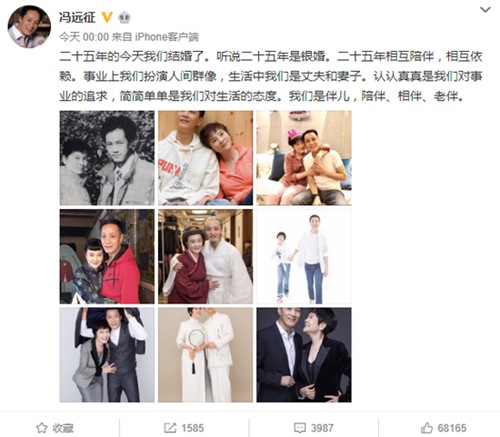Image resolution: width=500 pixels, height=437 pixels.
Task: Click the 收藏 favorite button
Action: pyautogui.click(x=55, y=428)
